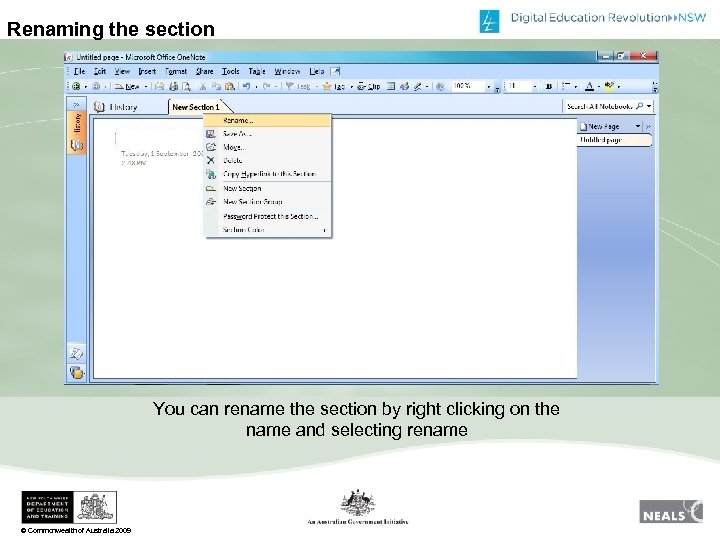The image size is (720, 540).
Task: Open the Table menu
Action: coord(257,71)
